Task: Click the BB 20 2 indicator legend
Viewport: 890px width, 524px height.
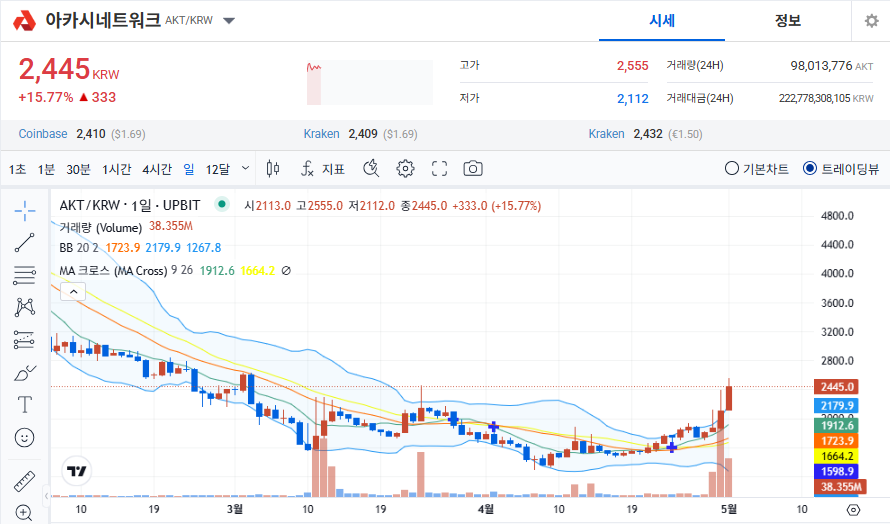Action: click(x=79, y=248)
